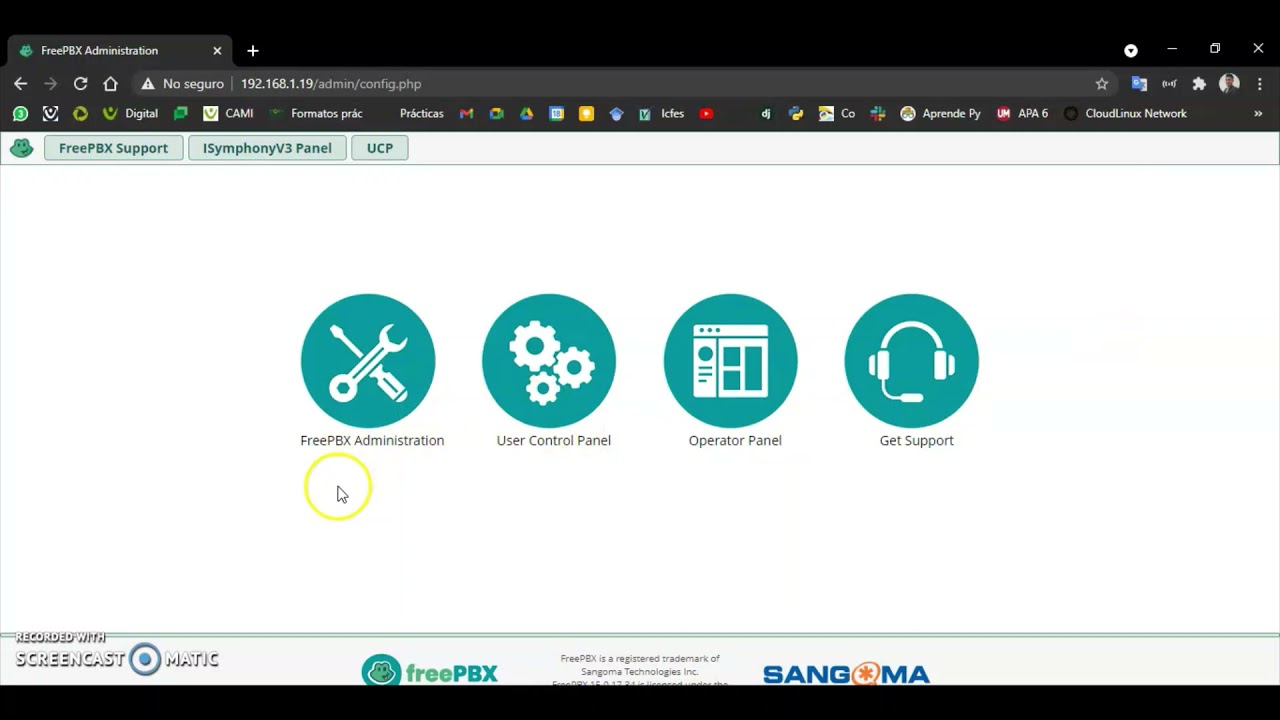Image resolution: width=1280 pixels, height=720 pixels.
Task: Open the UCP menu button
Action: pyautogui.click(x=380, y=148)
